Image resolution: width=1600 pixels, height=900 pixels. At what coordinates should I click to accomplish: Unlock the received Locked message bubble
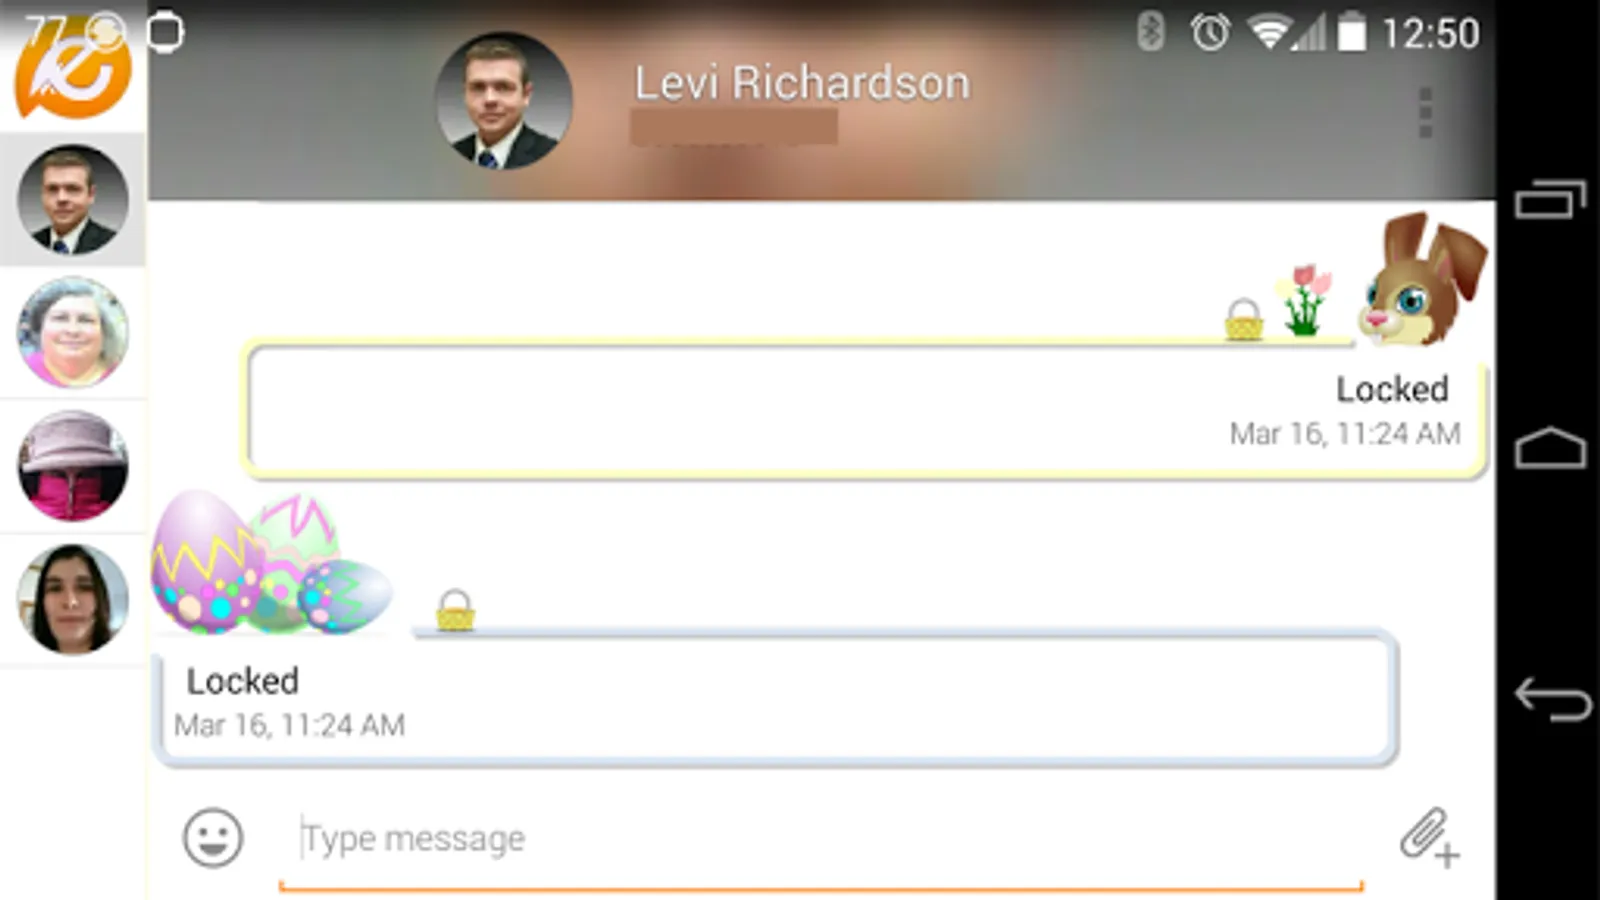(776, 698)
